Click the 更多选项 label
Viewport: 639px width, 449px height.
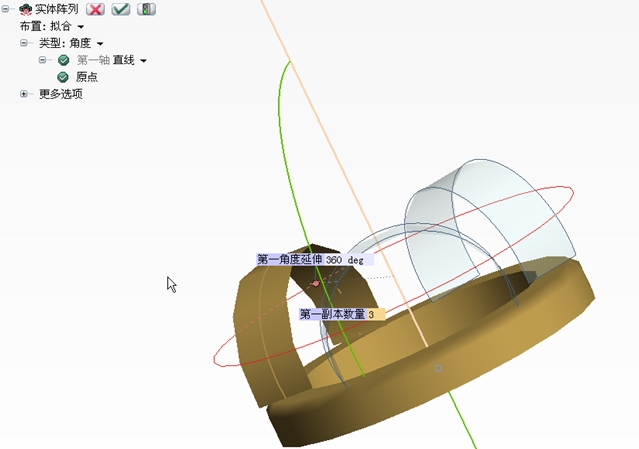click(x=61, y=94)
